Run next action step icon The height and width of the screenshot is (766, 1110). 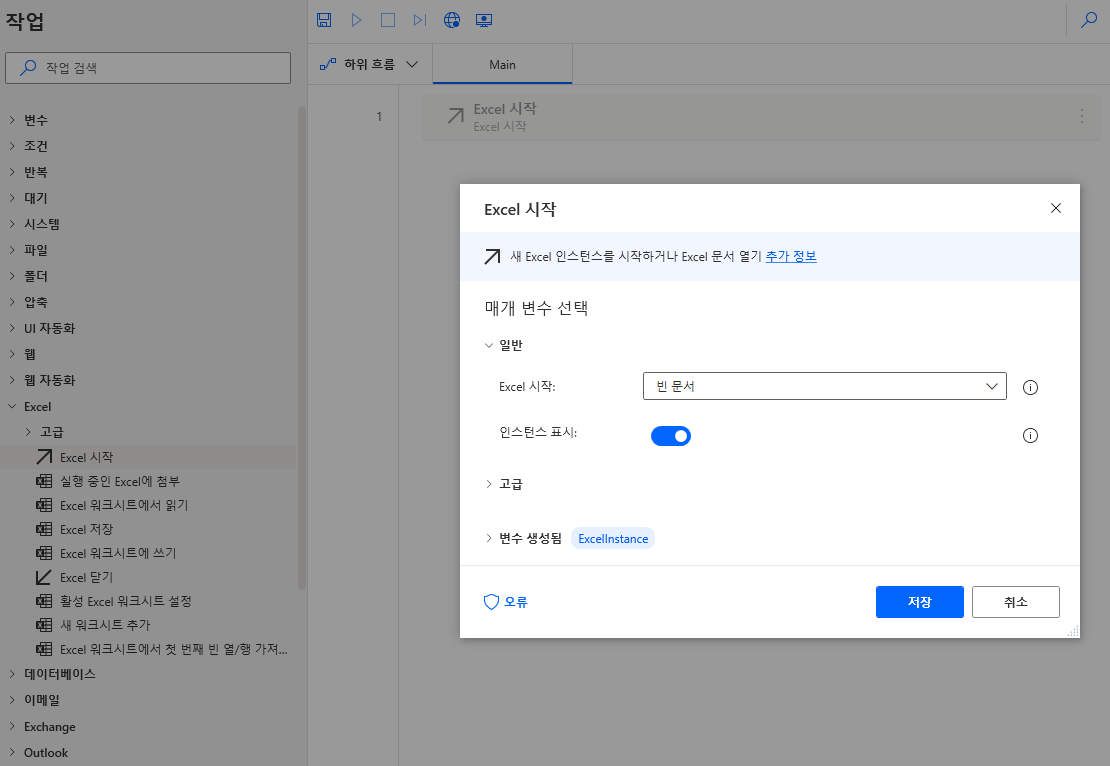tap(420, 20)
